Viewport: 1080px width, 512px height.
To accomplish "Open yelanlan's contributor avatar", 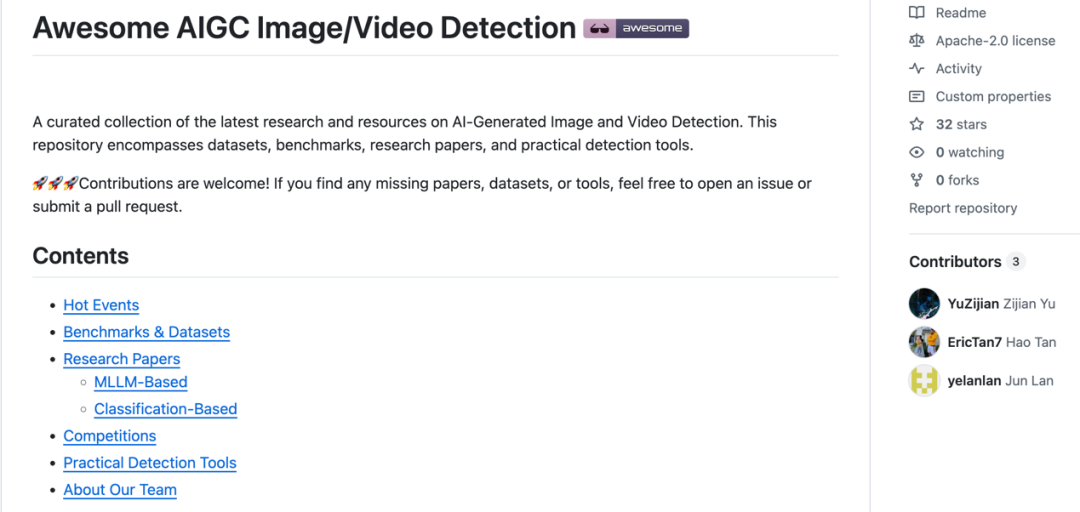I will [924, 381].
